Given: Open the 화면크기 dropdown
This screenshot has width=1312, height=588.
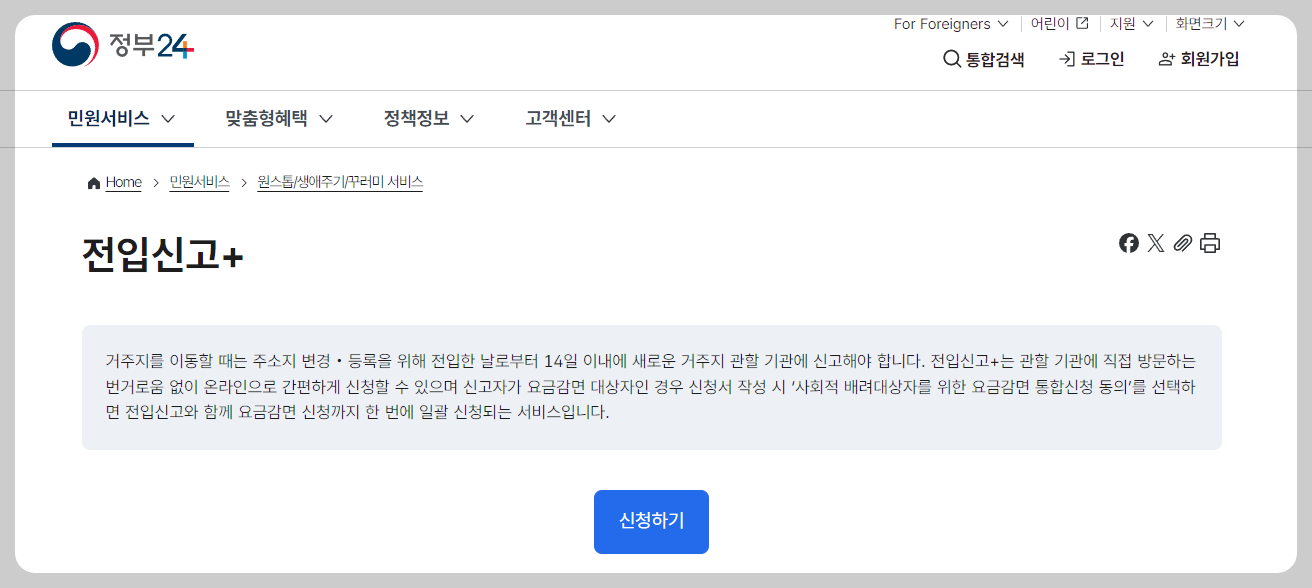Looking at the screenshot, I should tap(1240, 23).
